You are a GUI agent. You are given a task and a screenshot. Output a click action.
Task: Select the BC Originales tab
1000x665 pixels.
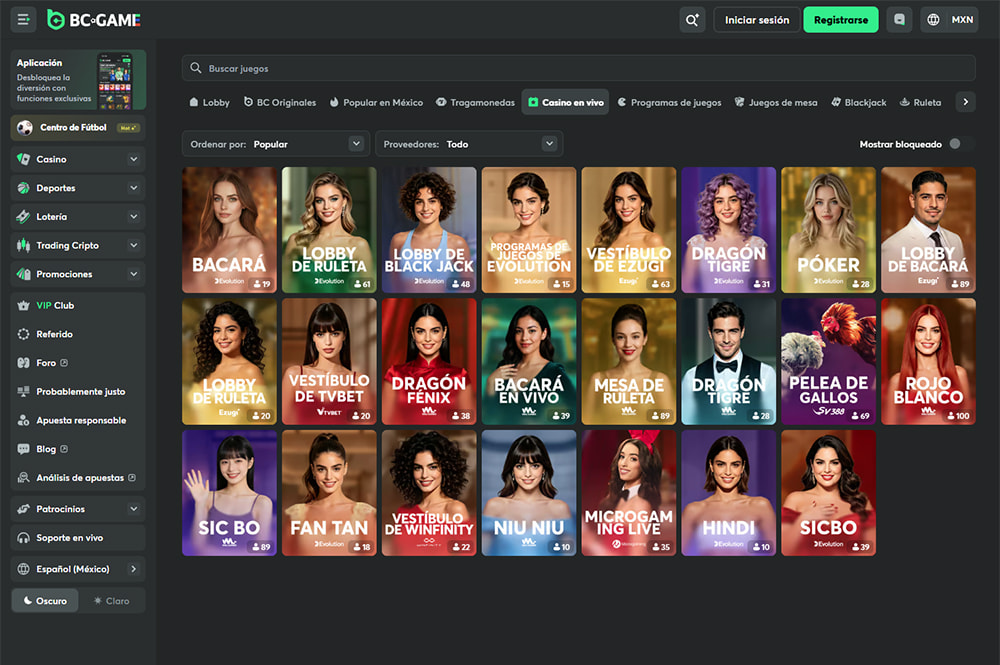(x=279, y=102)
